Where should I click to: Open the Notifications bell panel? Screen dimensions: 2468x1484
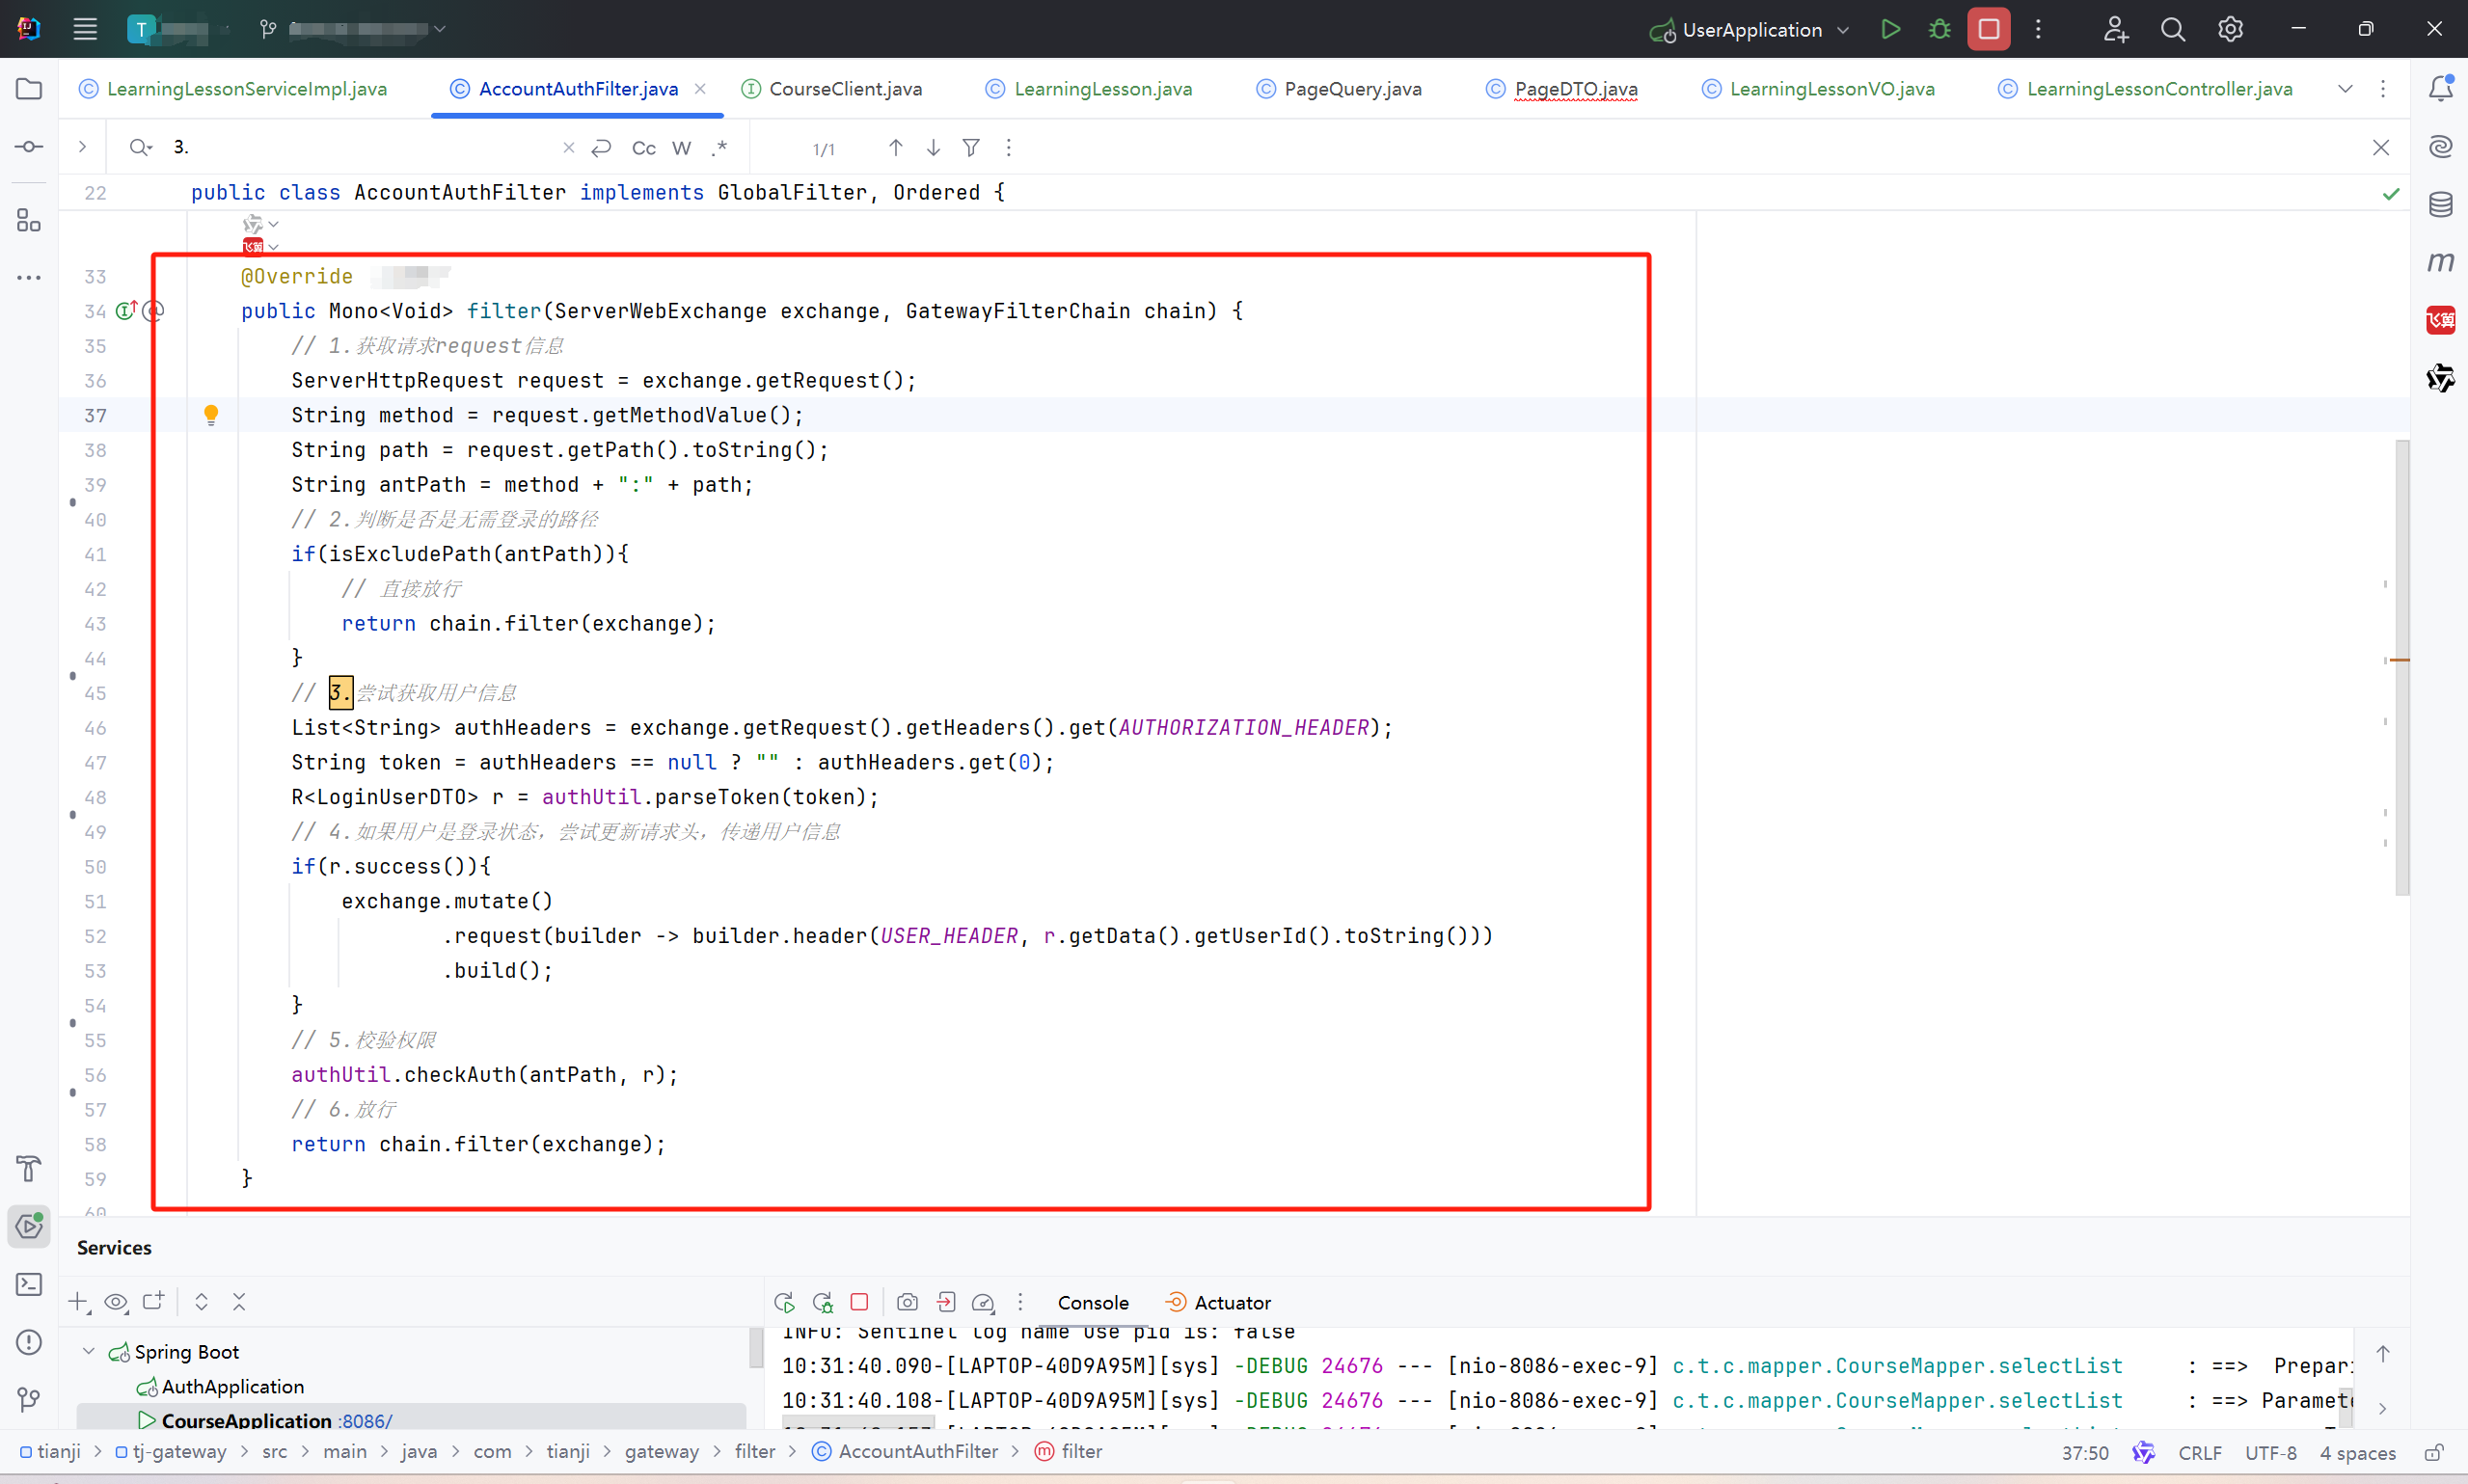[2441, 88]
